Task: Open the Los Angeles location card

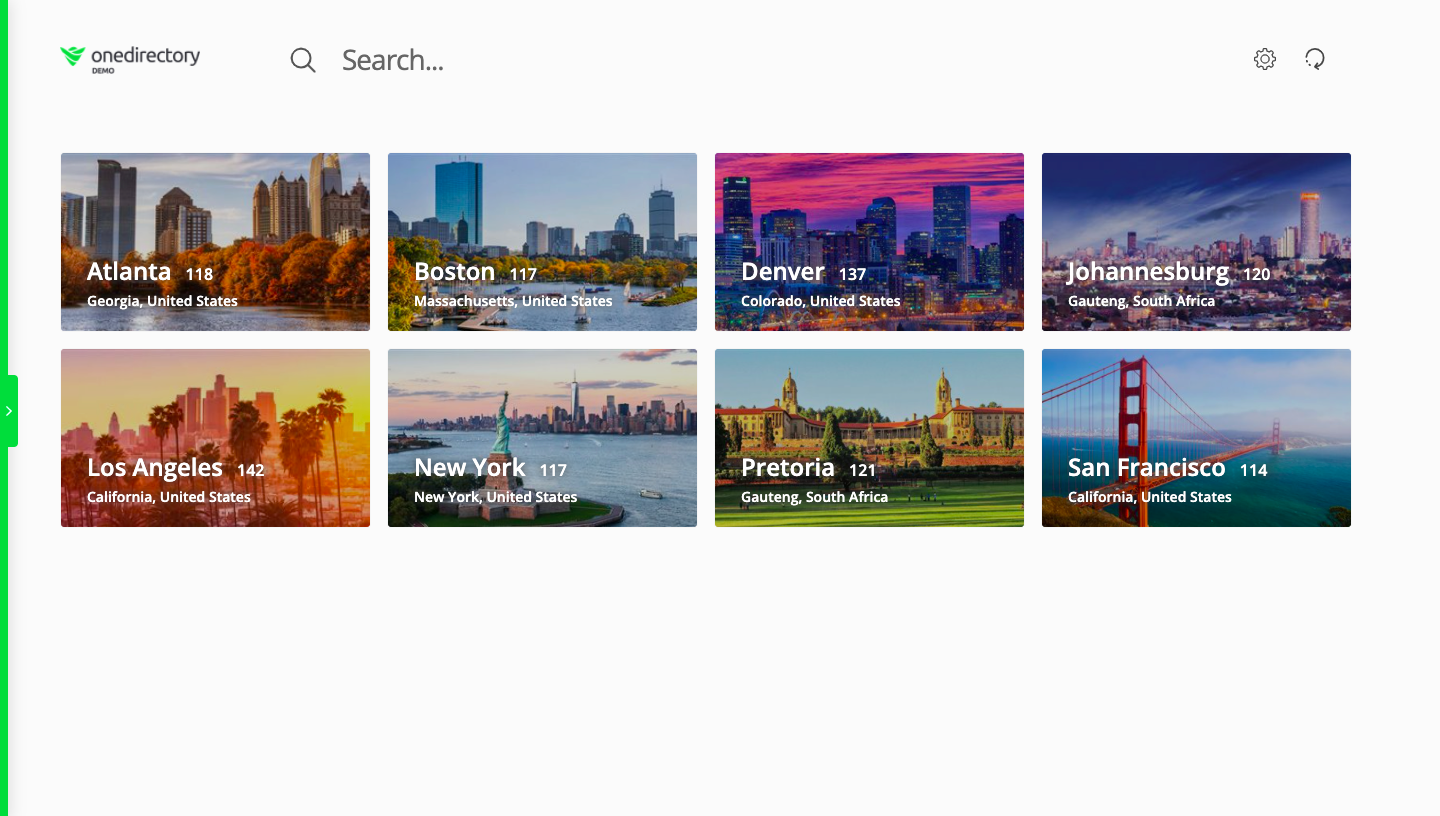Action: coord(215,438)
